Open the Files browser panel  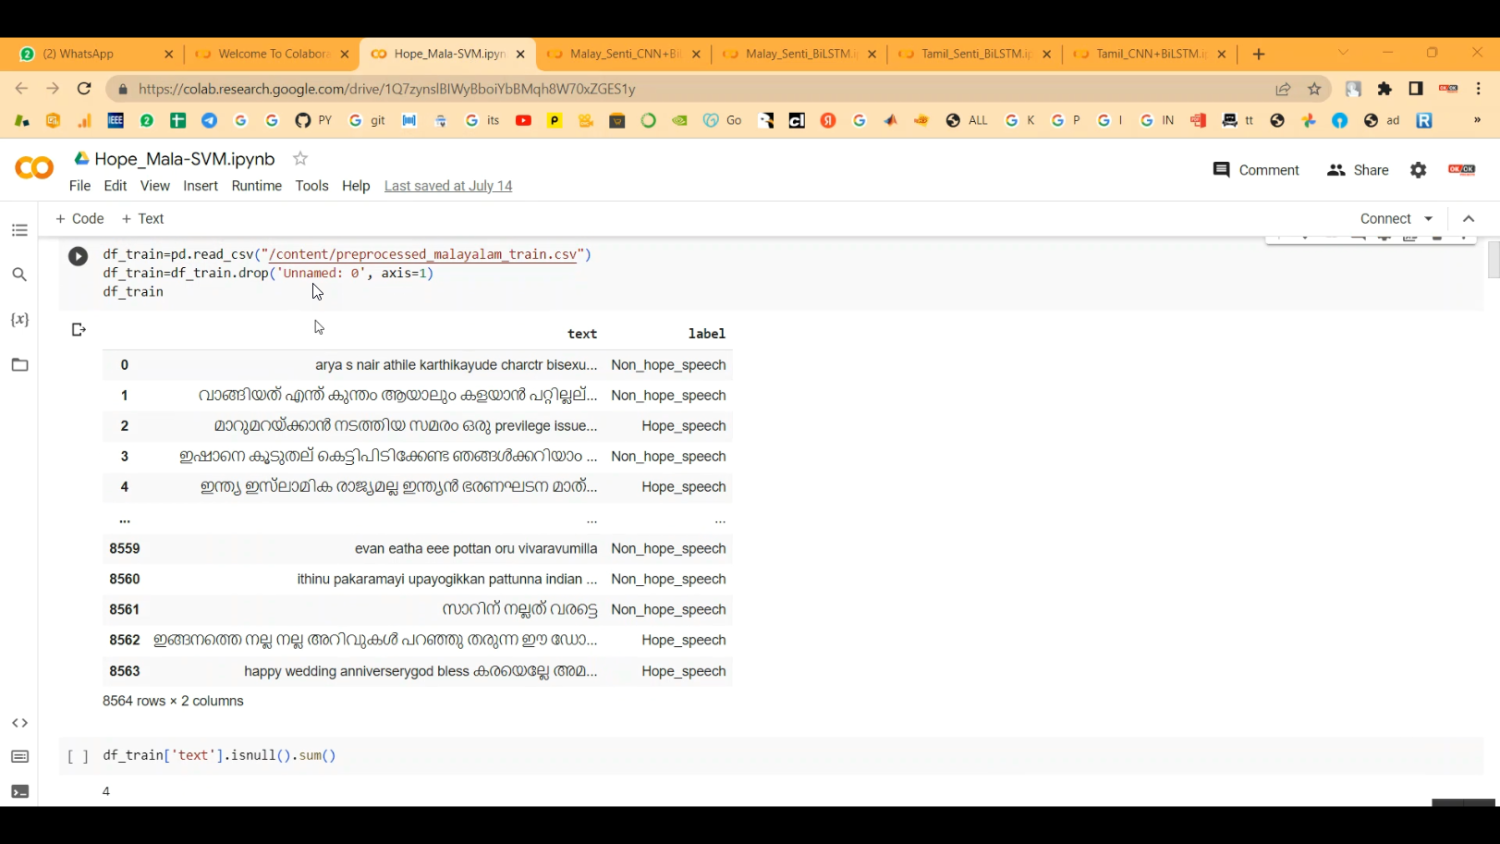coord(19,364)
